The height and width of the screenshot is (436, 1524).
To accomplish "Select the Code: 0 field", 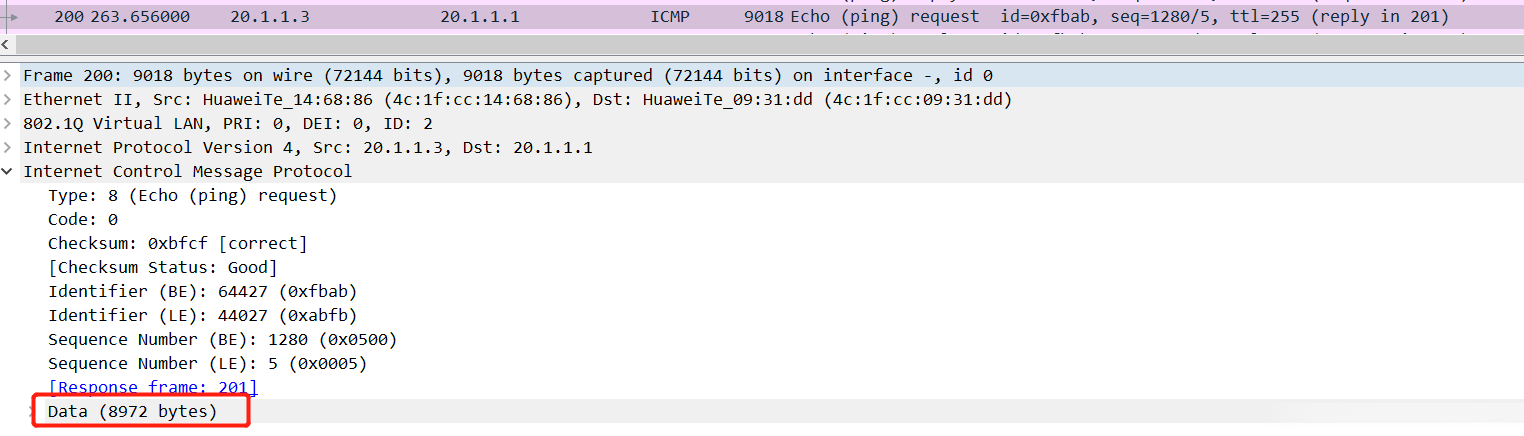I will pyautogui.click(x=83, y=220).
